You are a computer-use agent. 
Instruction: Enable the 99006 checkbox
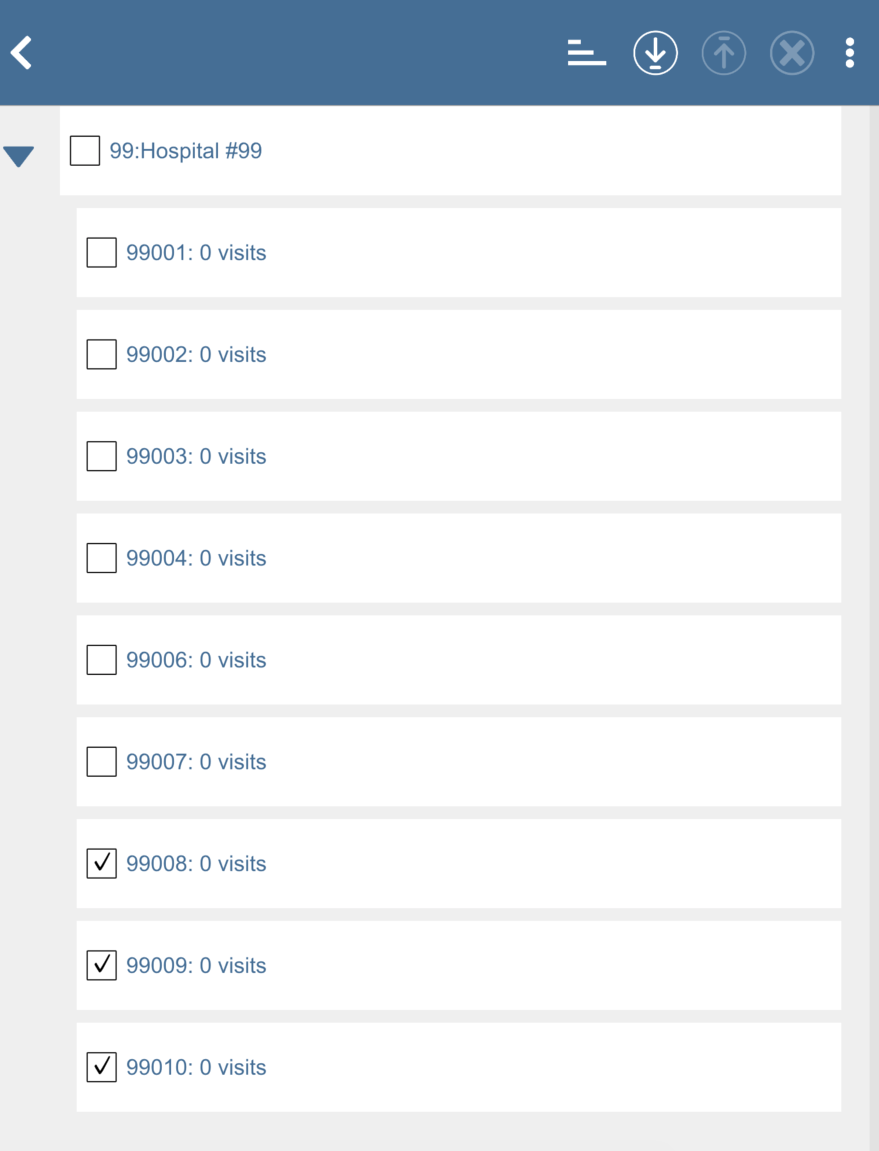point(101,660)
